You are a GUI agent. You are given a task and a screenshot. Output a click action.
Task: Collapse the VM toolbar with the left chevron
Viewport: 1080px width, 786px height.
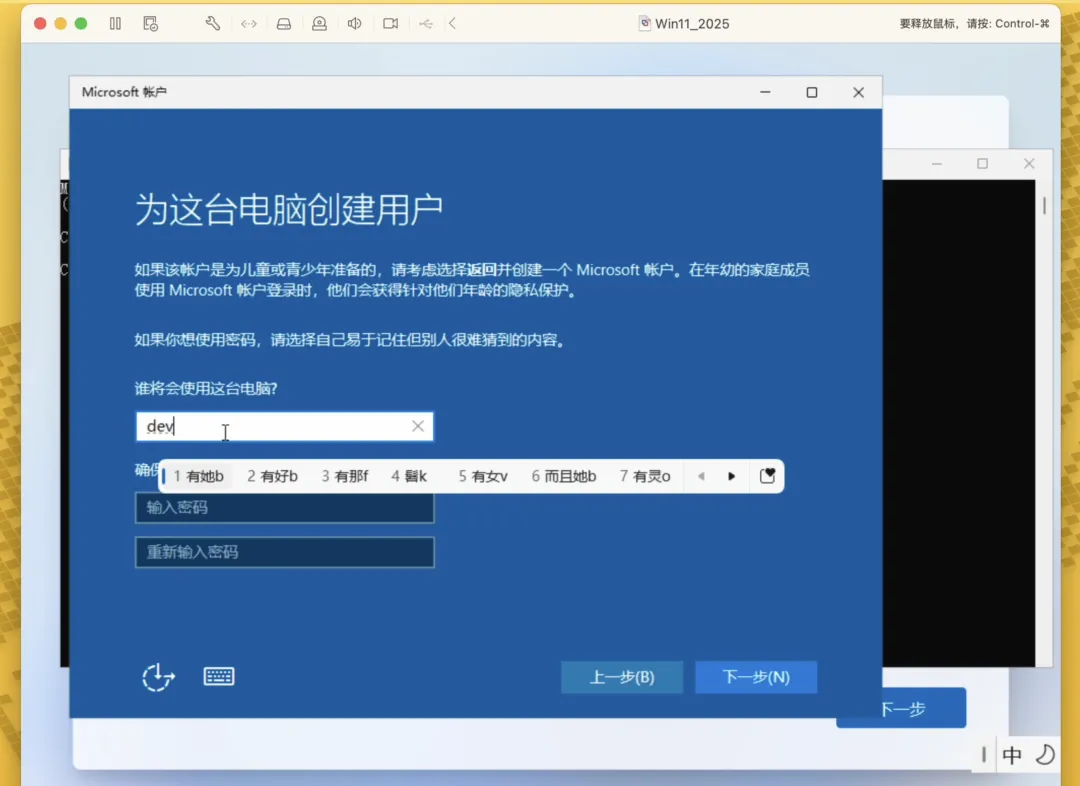[453, 23]
